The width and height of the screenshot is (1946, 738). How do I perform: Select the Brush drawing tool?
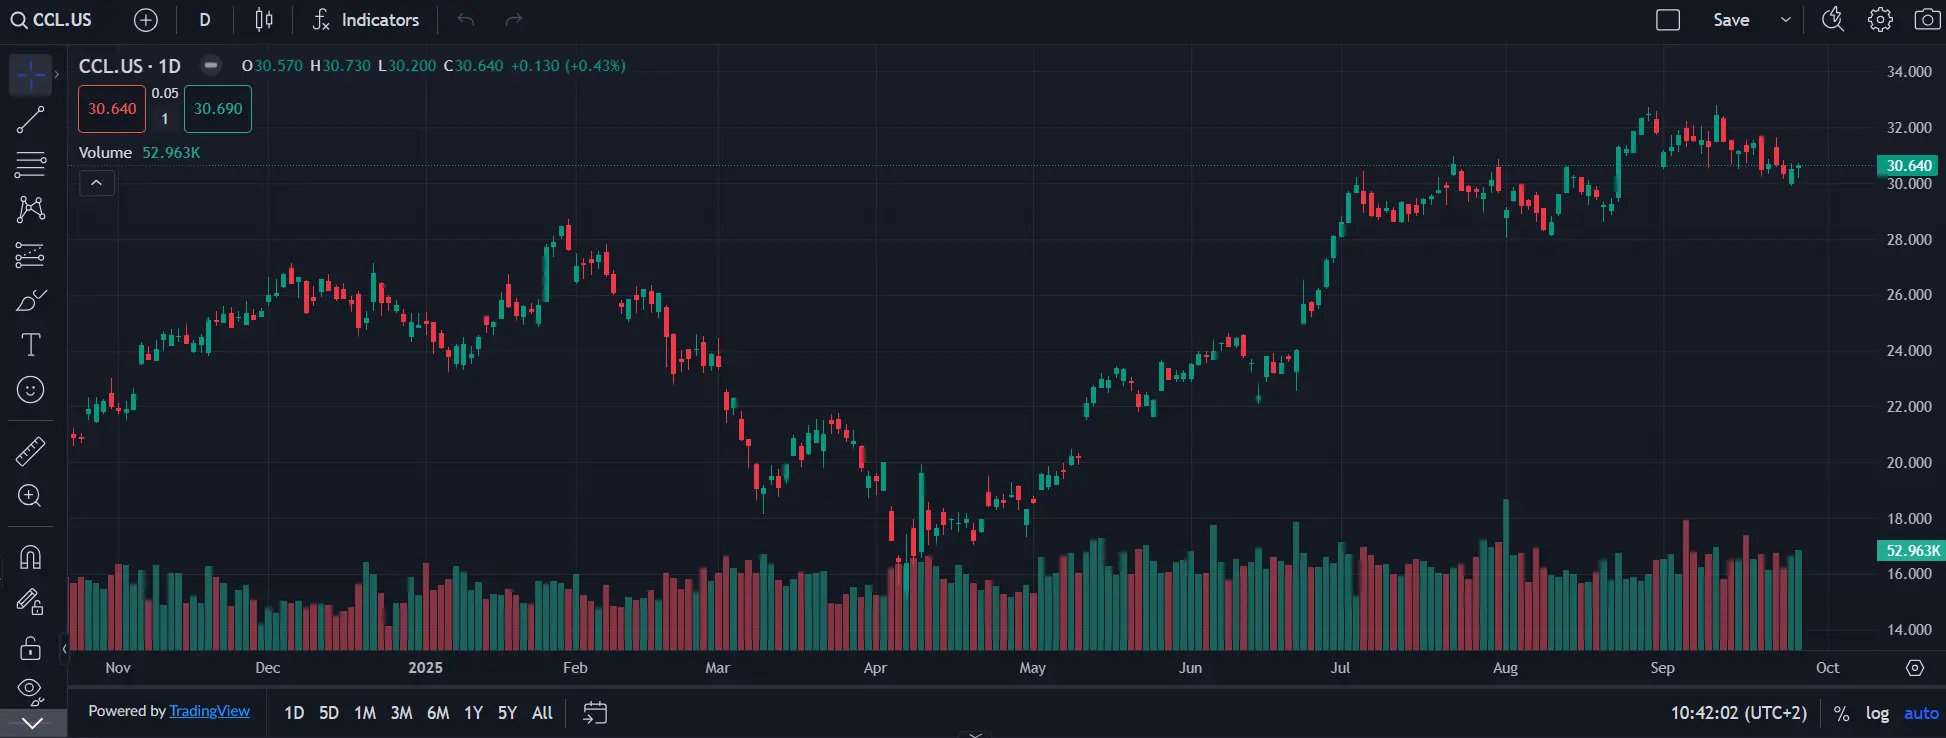tap(30, 300)
